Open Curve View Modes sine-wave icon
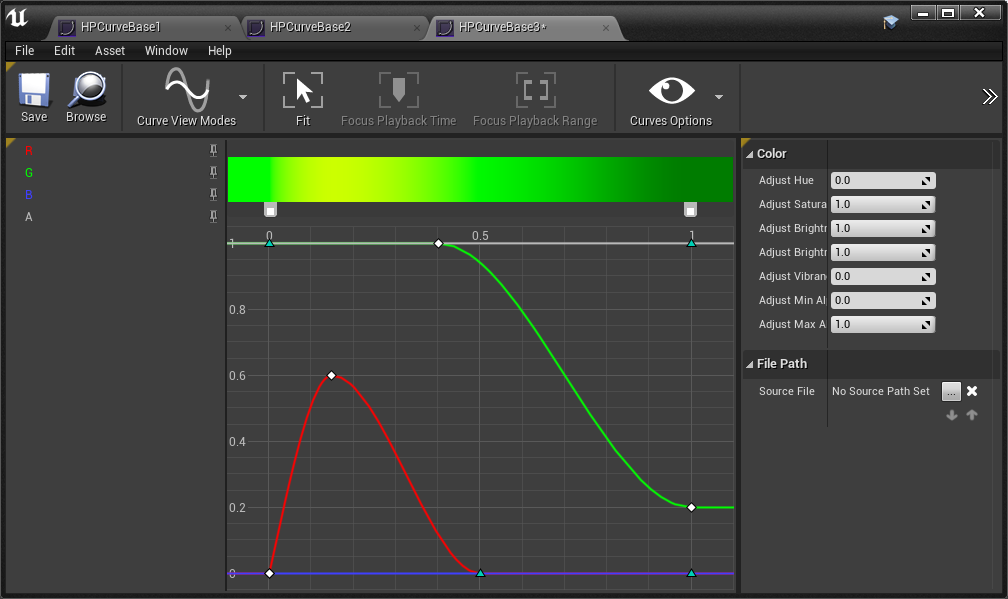 click(186, 89)
